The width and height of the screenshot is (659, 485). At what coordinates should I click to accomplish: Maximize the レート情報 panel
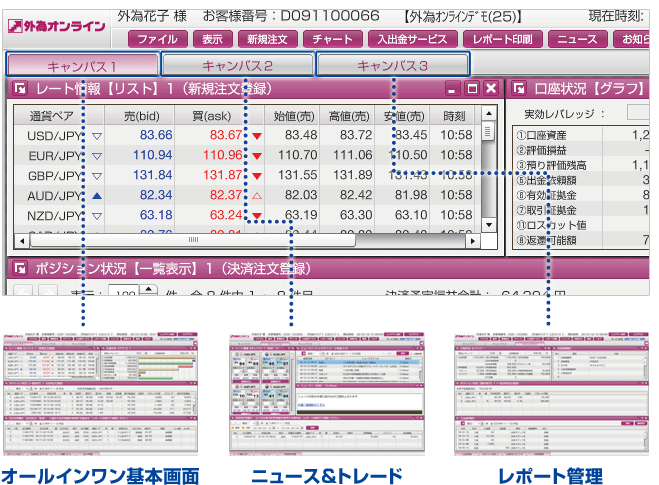tap(472, 89)
